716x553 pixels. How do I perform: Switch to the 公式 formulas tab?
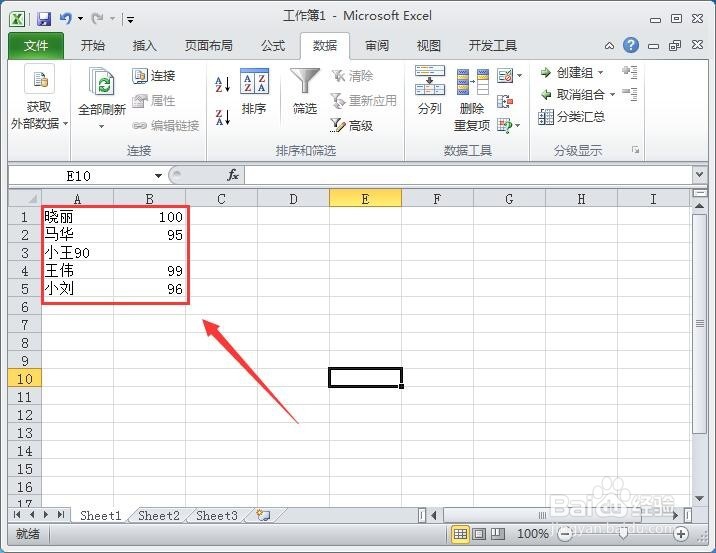coord(273,46)
